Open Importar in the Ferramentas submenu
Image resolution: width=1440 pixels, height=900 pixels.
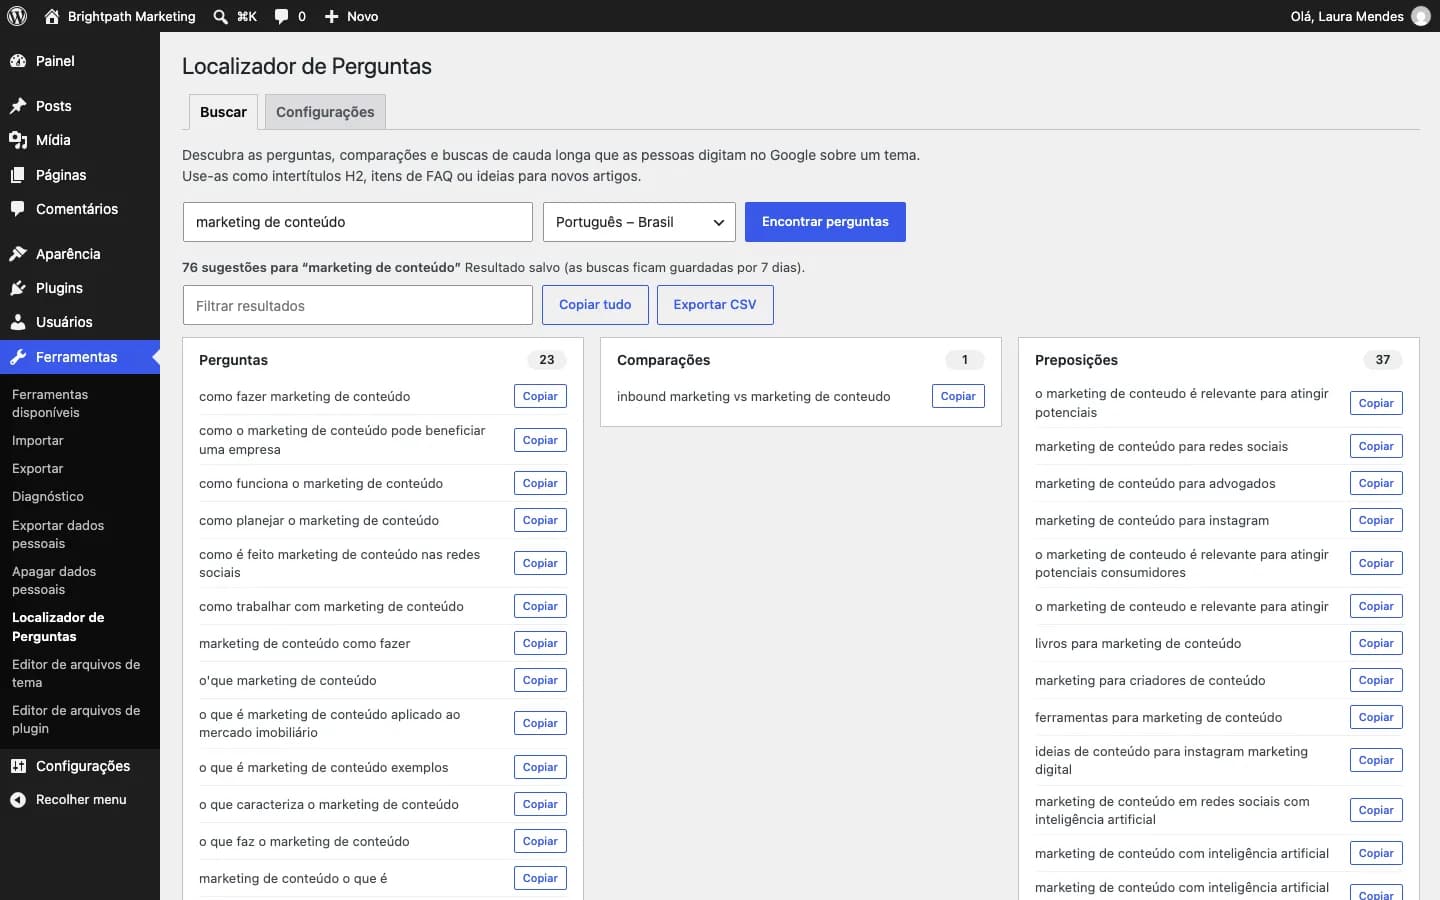[38, 441]
